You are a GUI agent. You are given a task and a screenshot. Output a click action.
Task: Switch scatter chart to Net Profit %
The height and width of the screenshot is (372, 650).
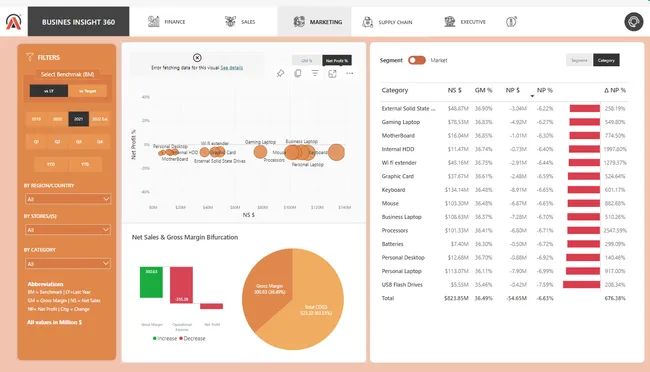(337, 61)
